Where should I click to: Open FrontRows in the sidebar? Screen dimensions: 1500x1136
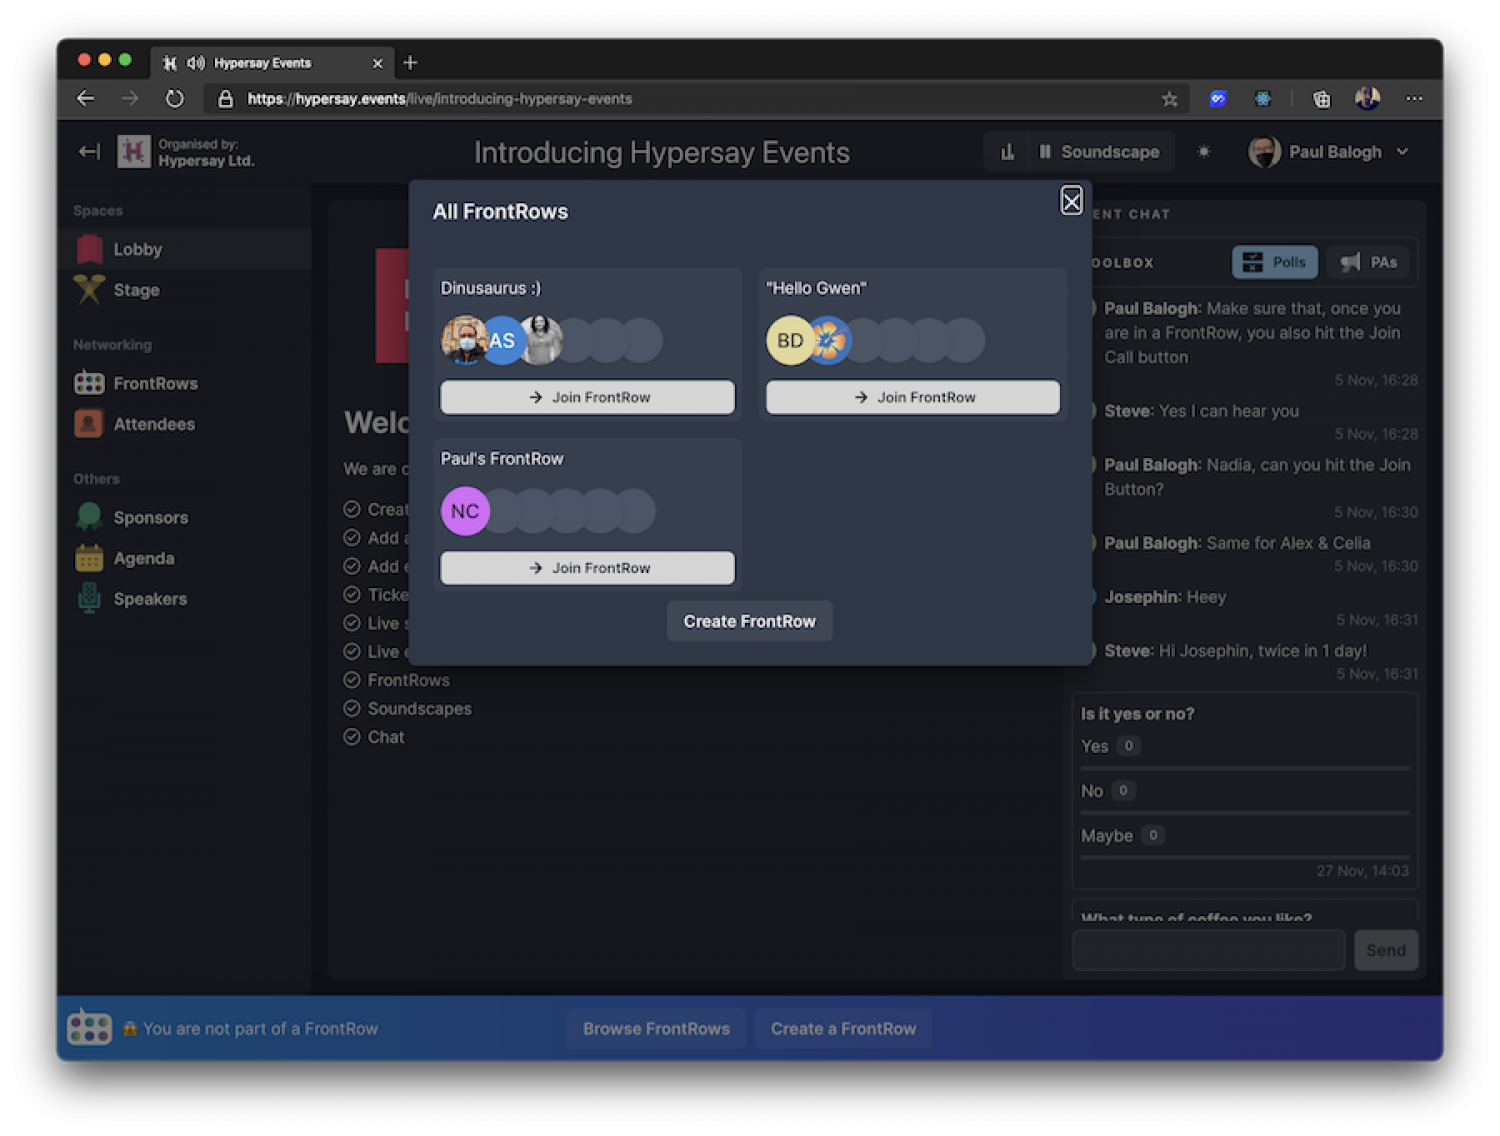tap(155, 383)
